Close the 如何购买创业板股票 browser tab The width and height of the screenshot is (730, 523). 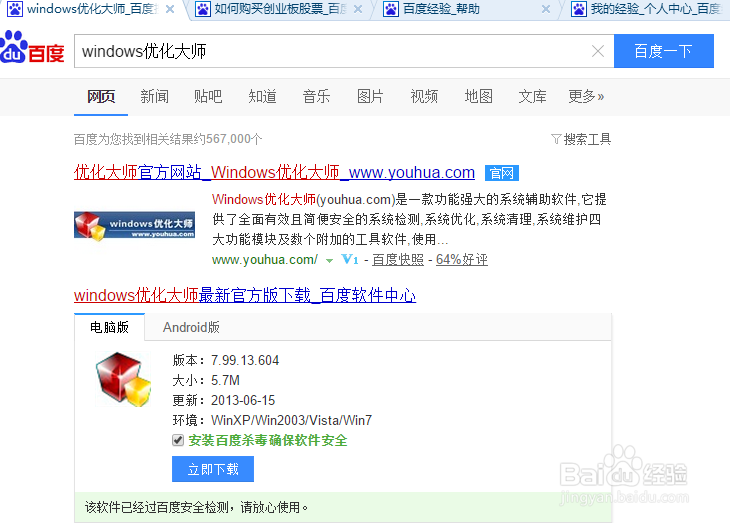click(x=358, y=9)
